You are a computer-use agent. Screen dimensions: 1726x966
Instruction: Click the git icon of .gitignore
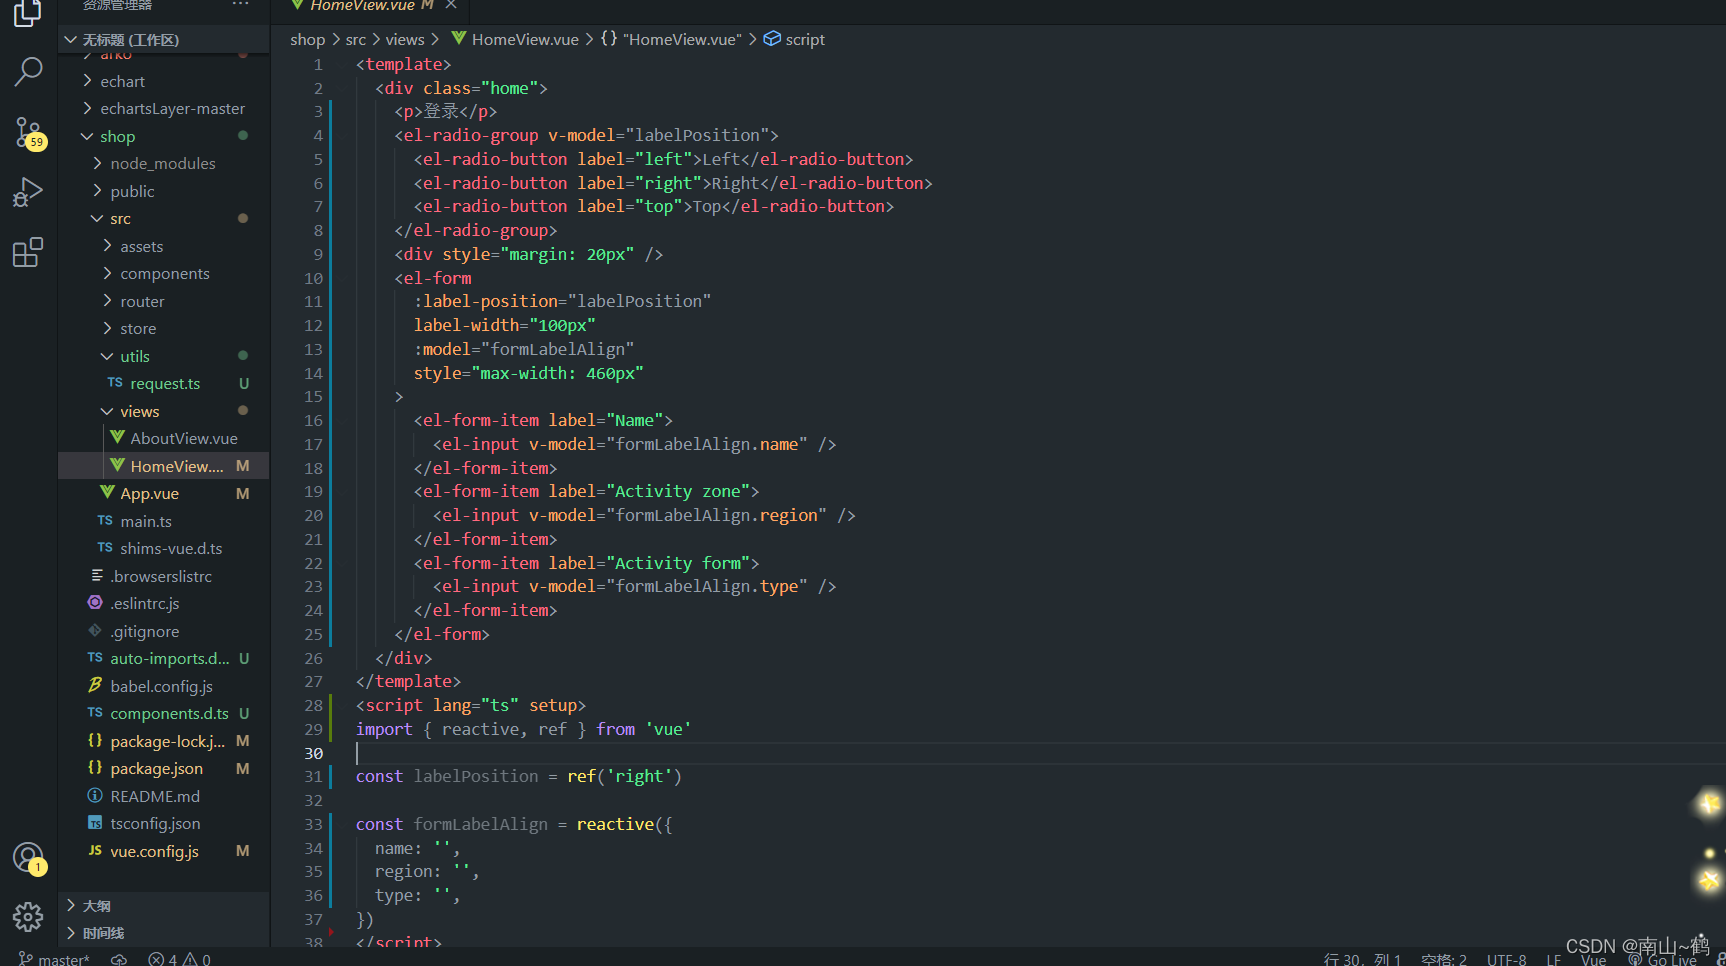95,631
